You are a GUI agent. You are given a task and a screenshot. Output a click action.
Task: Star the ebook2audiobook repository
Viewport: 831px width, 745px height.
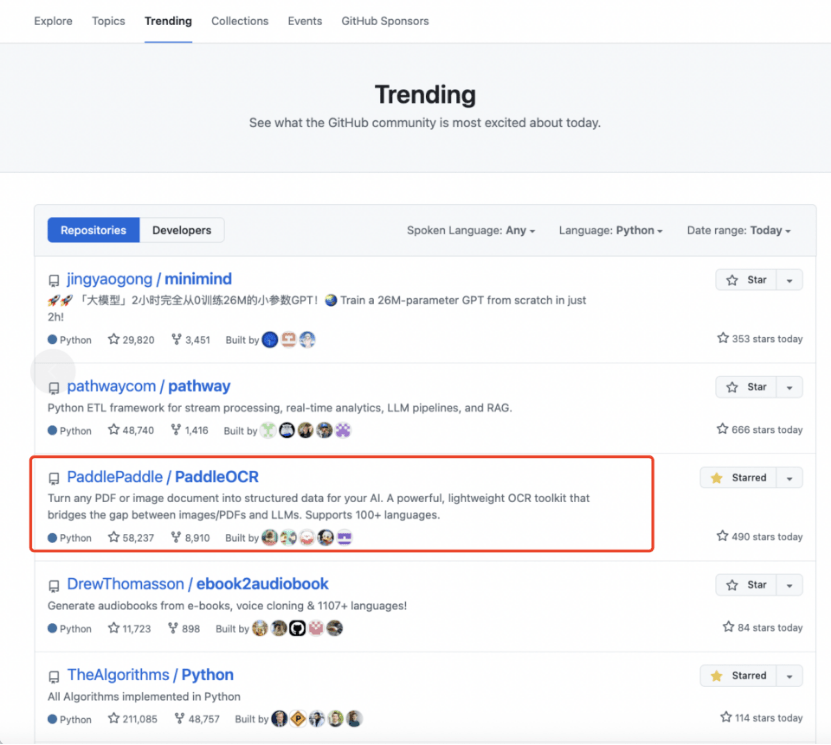pyautogui.click(x=746, y=584)
